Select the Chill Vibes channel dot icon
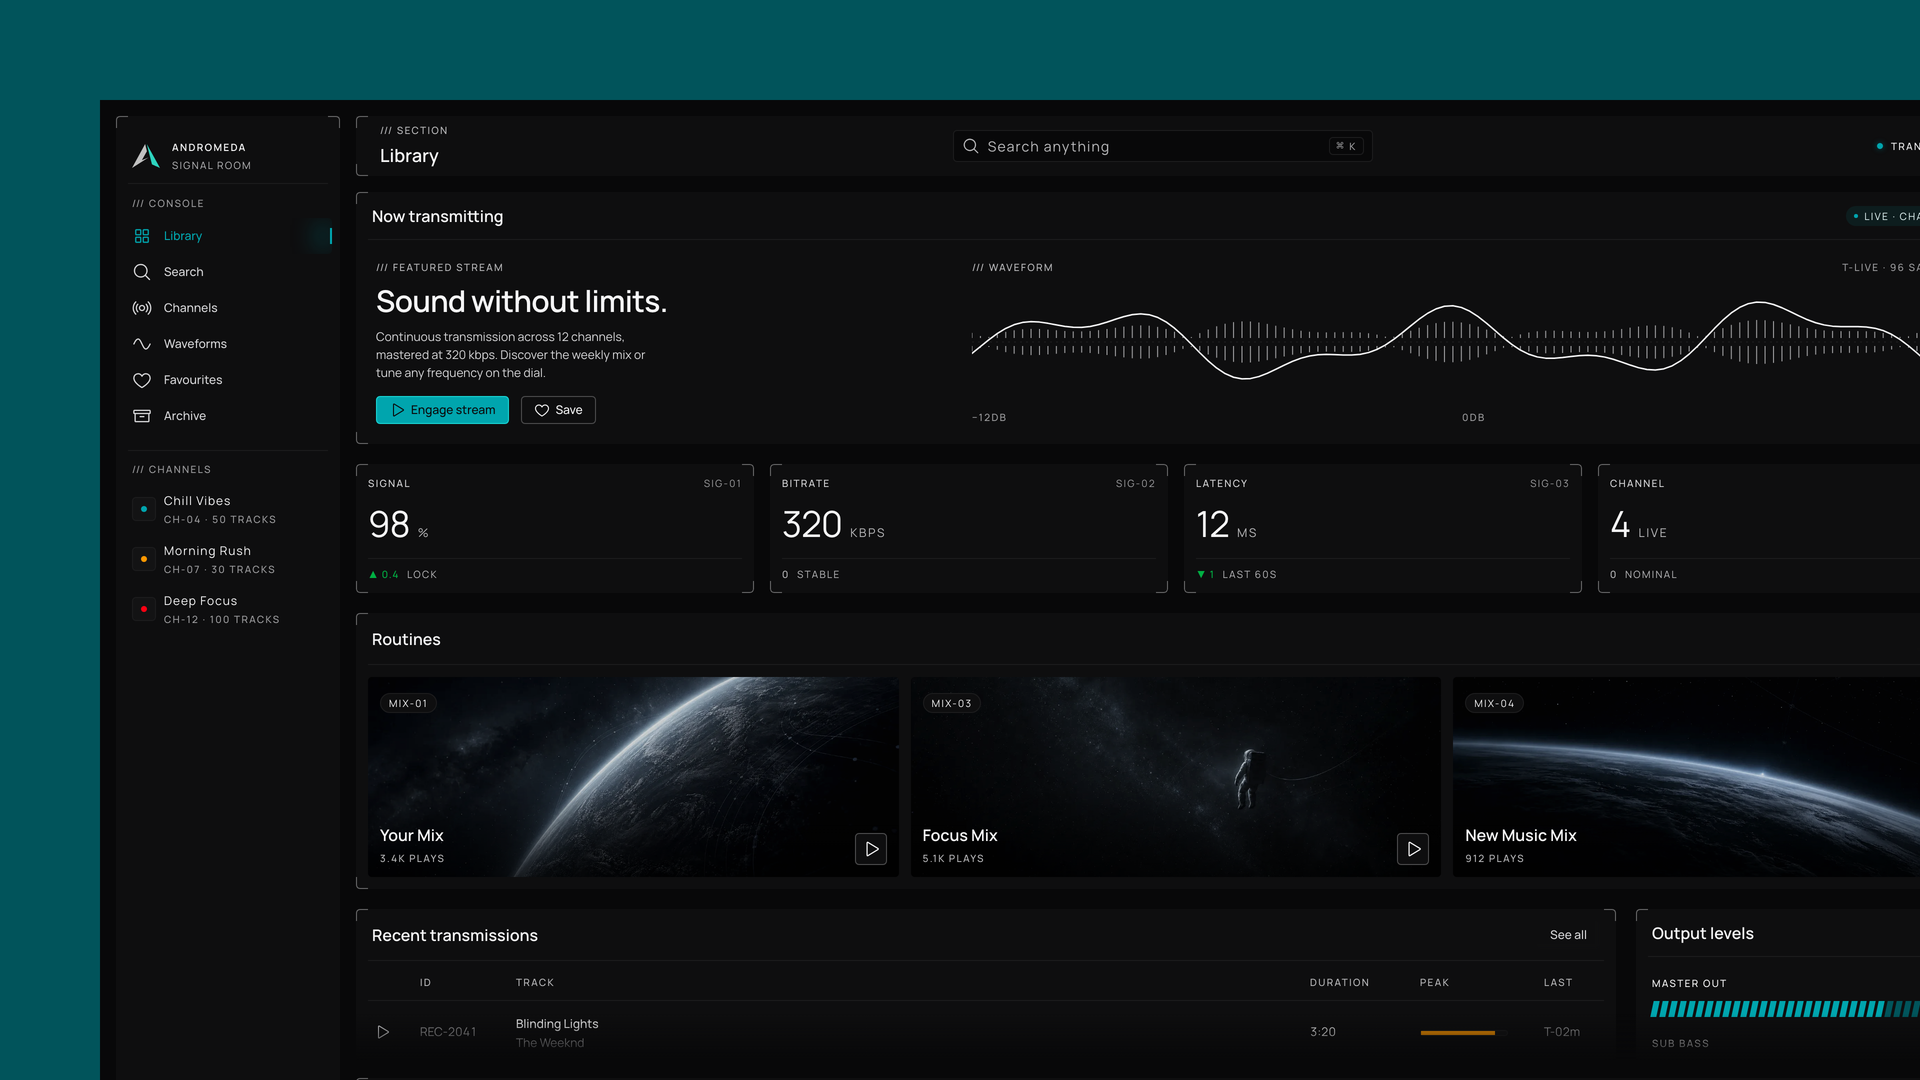This screenshot has width=1920, height=1080. 144,509
